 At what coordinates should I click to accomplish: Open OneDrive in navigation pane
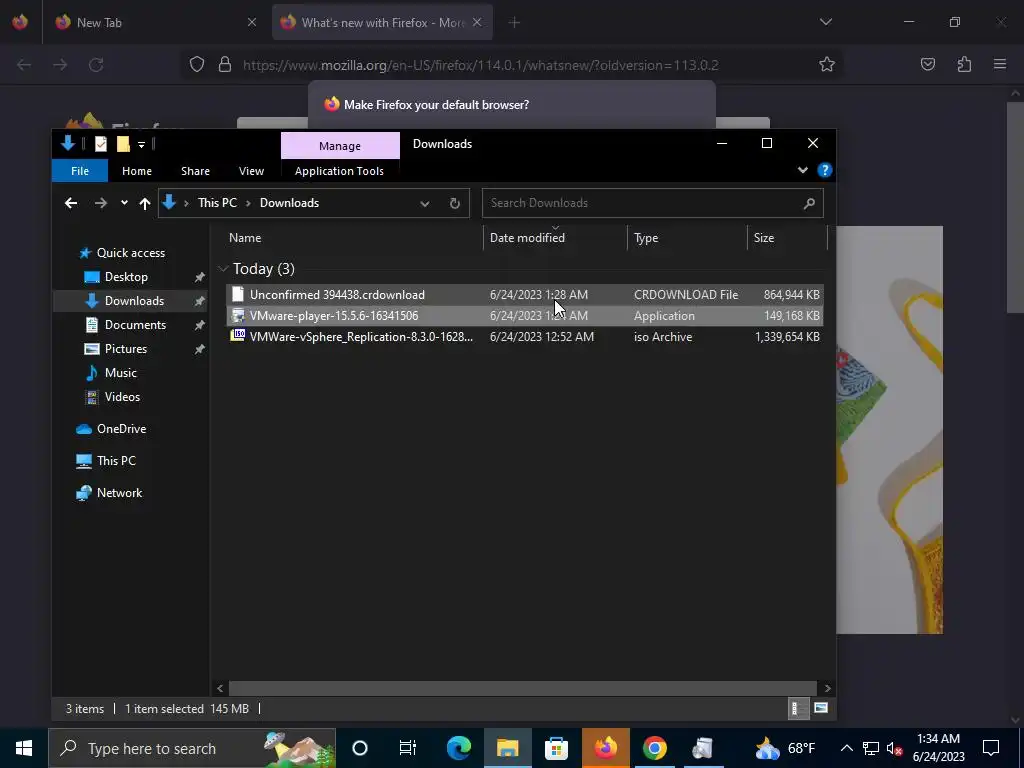121,429
